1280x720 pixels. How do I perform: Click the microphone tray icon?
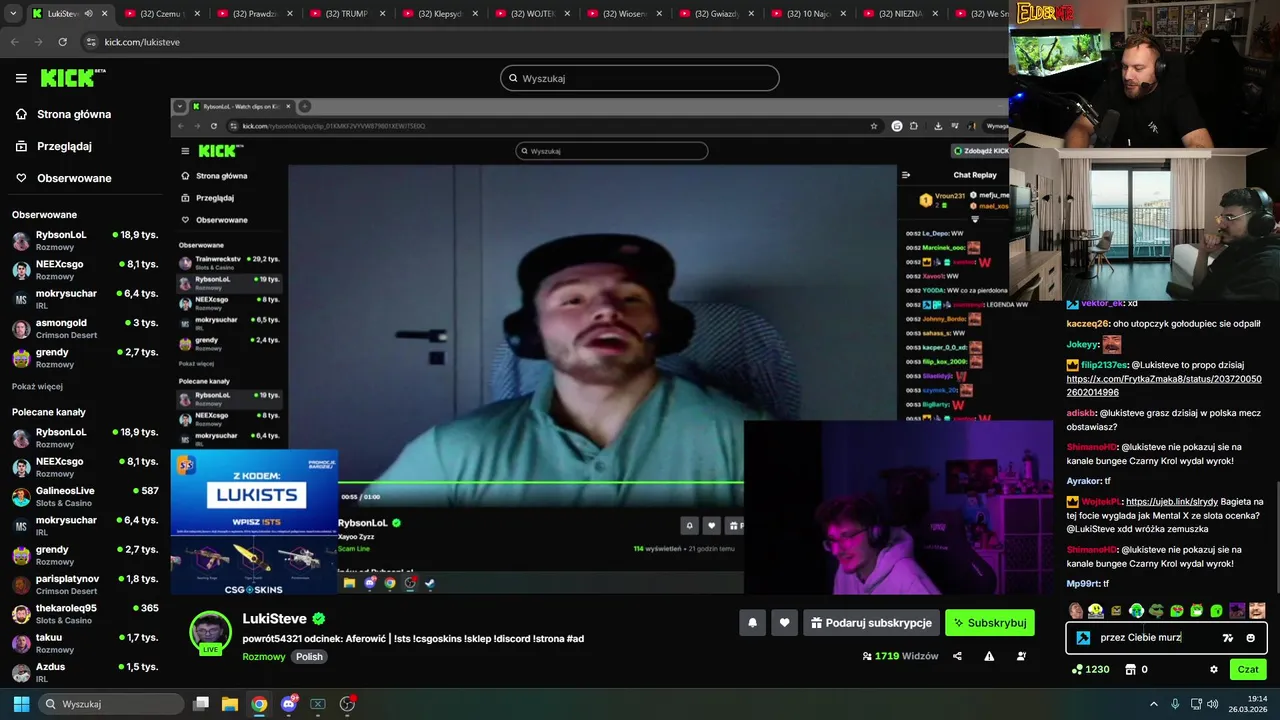(1175, 704)
